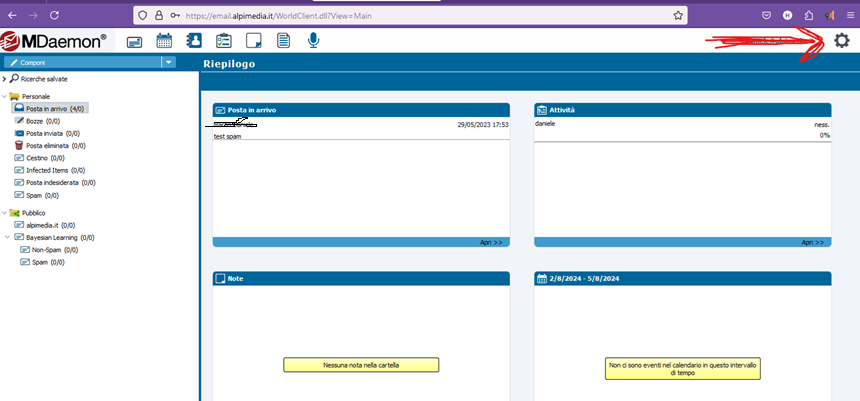Click the microphone voice recorder icon
Viewport: 860px width, 401px height.
tap(314, 41)
